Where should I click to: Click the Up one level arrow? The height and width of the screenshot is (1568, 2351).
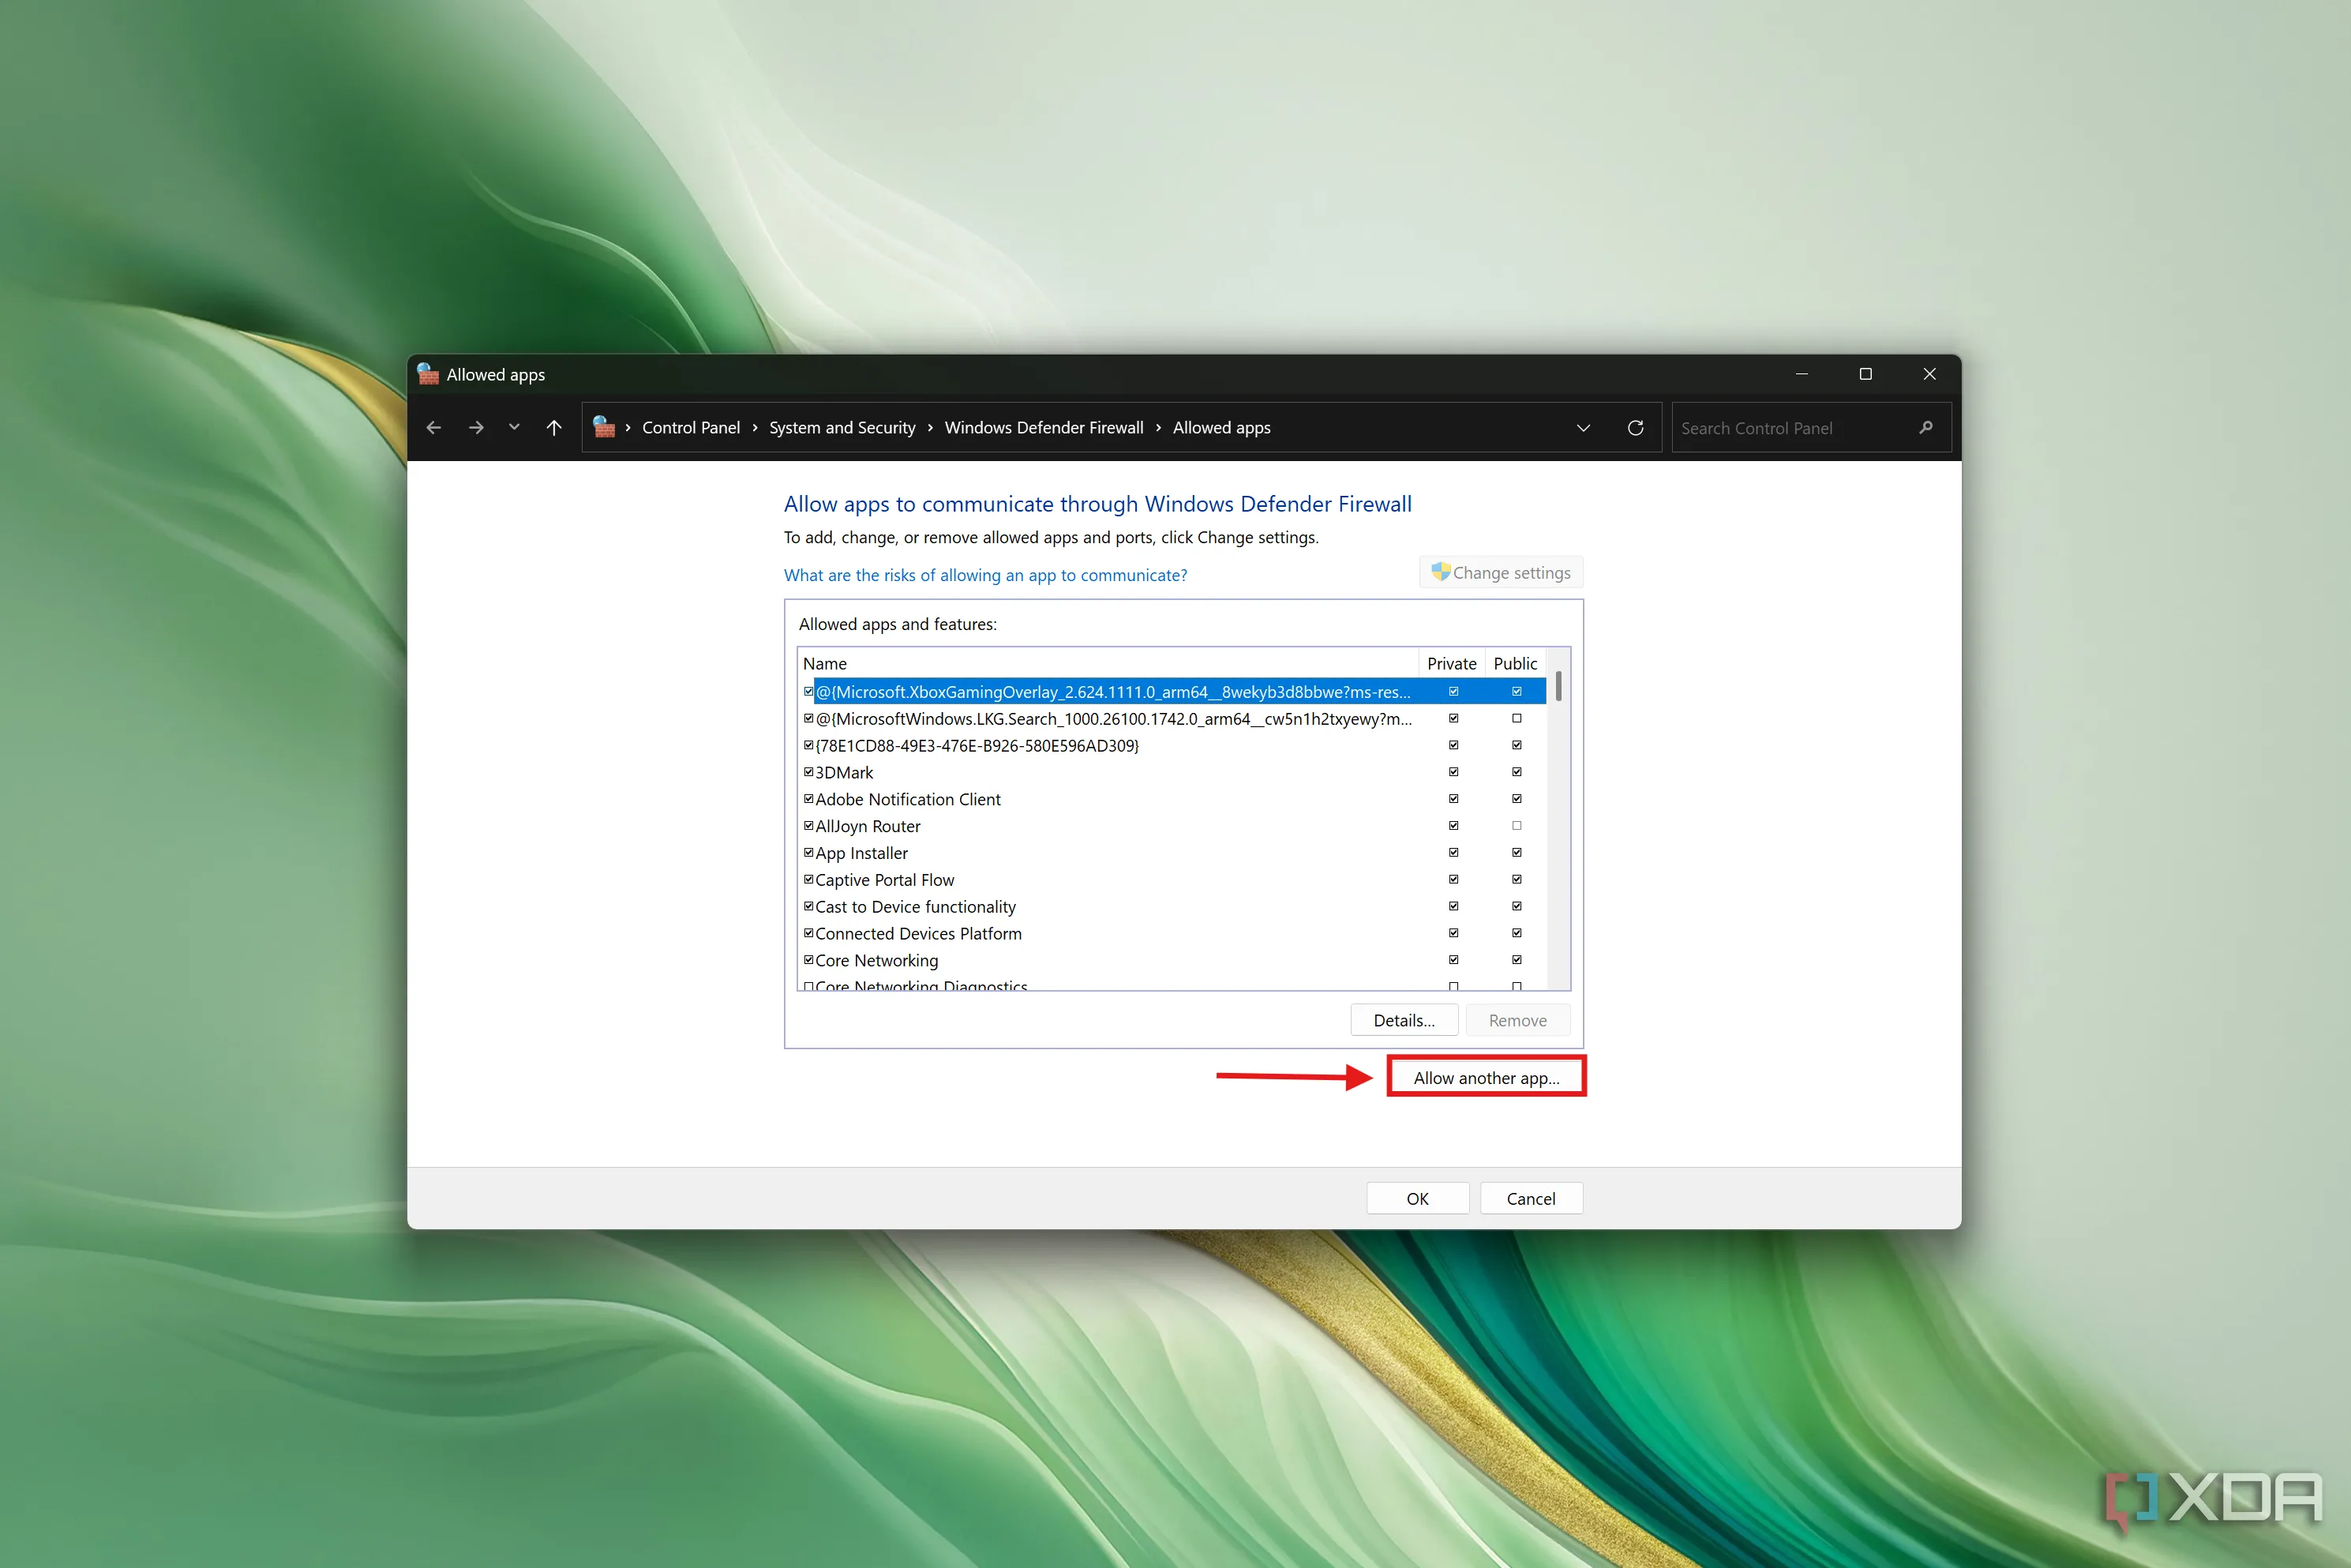pos(554,428)
